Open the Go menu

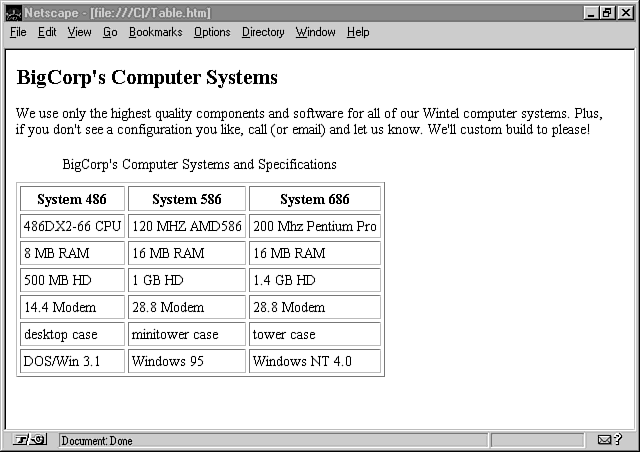pos(110,32)
